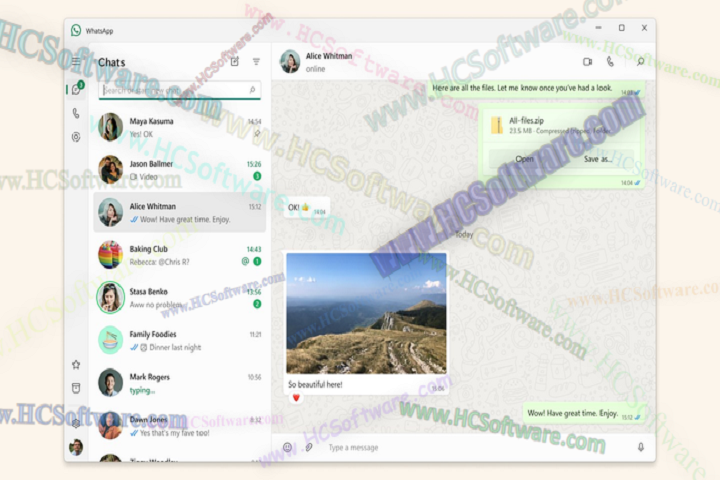Click unread badge on Jason Ballmer

(x=257, y=176)
